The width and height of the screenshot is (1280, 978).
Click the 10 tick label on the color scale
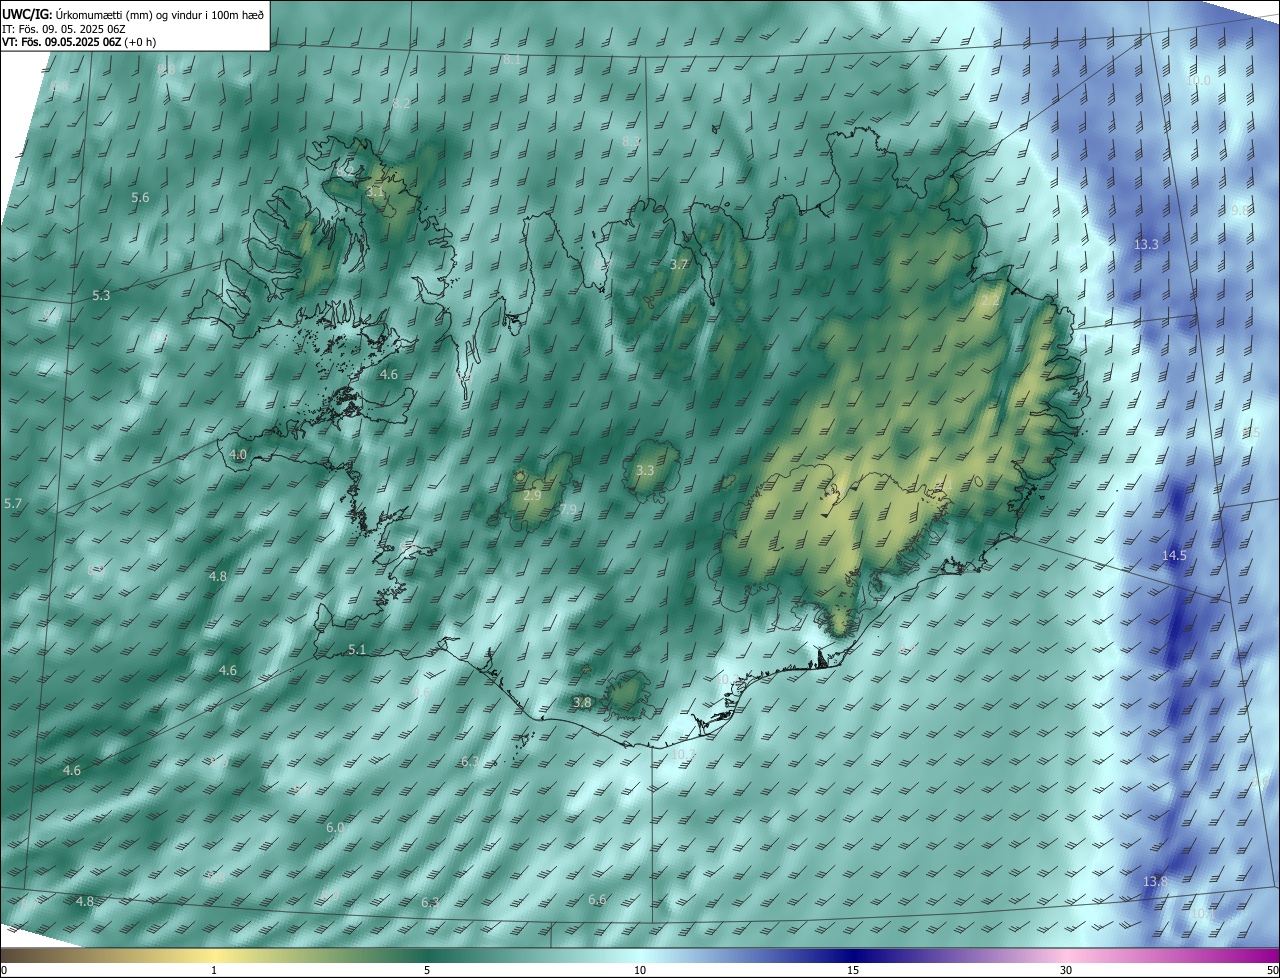[640, 970]
